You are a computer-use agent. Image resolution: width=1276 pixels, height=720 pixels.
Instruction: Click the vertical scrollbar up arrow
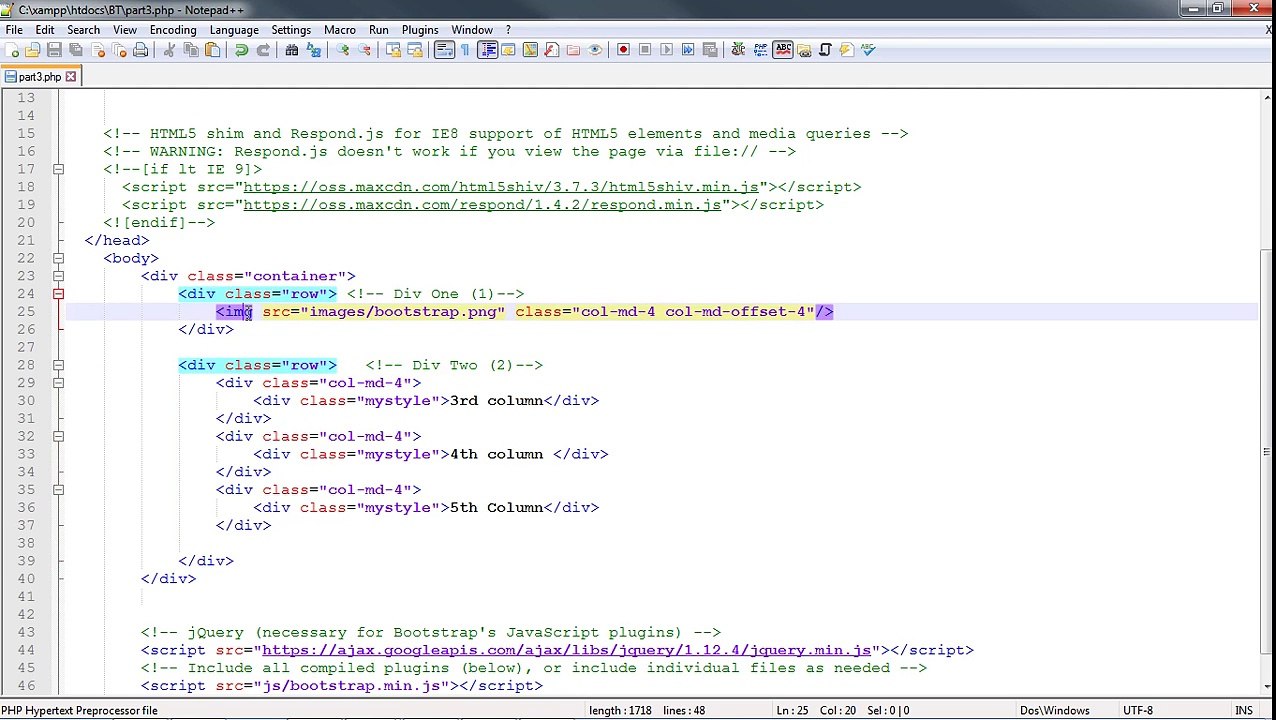[x=1267, y=97]
